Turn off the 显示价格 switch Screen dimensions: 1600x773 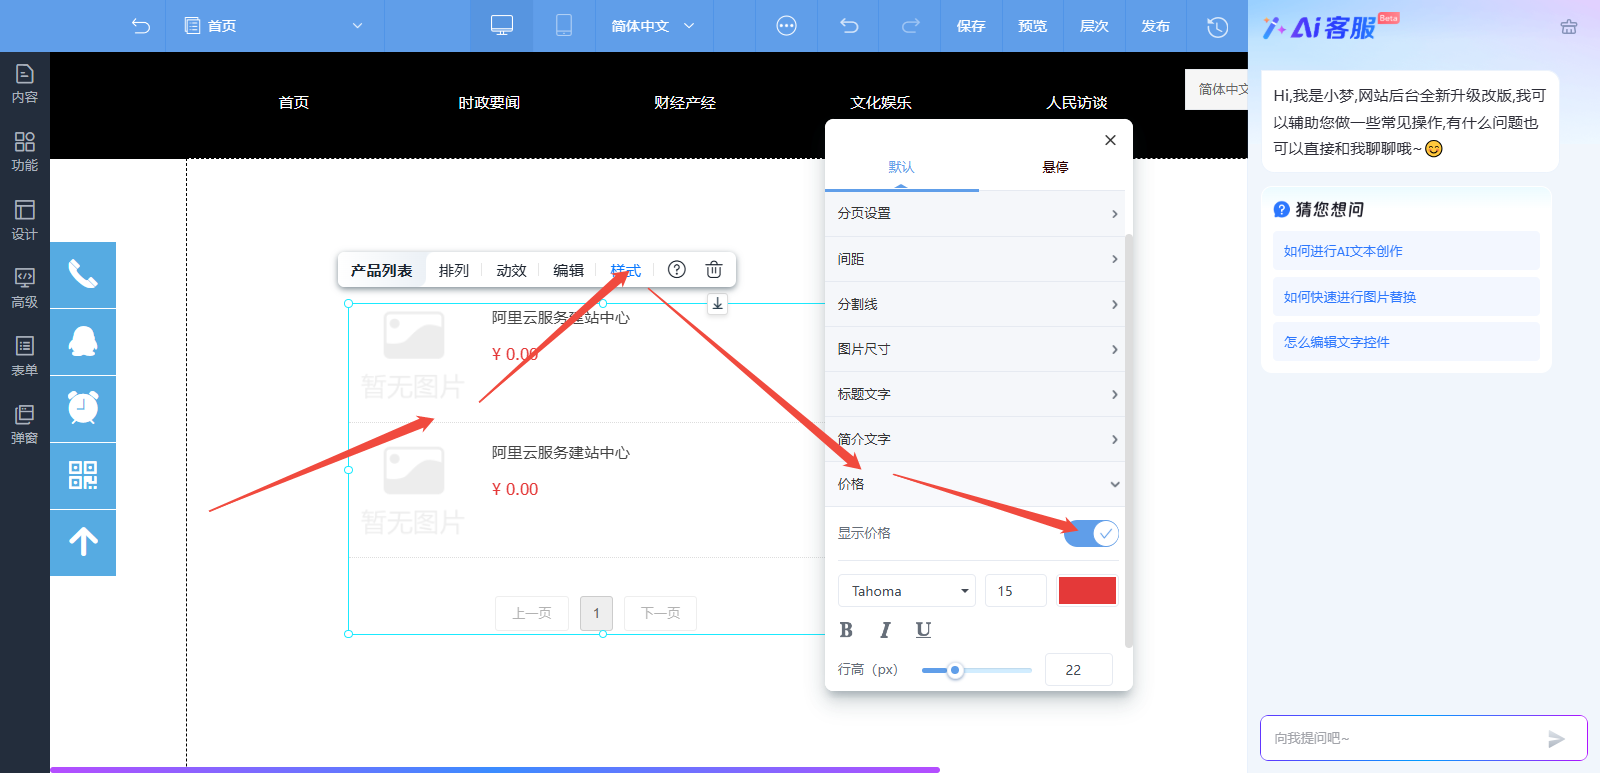[x=1091, y=533]
